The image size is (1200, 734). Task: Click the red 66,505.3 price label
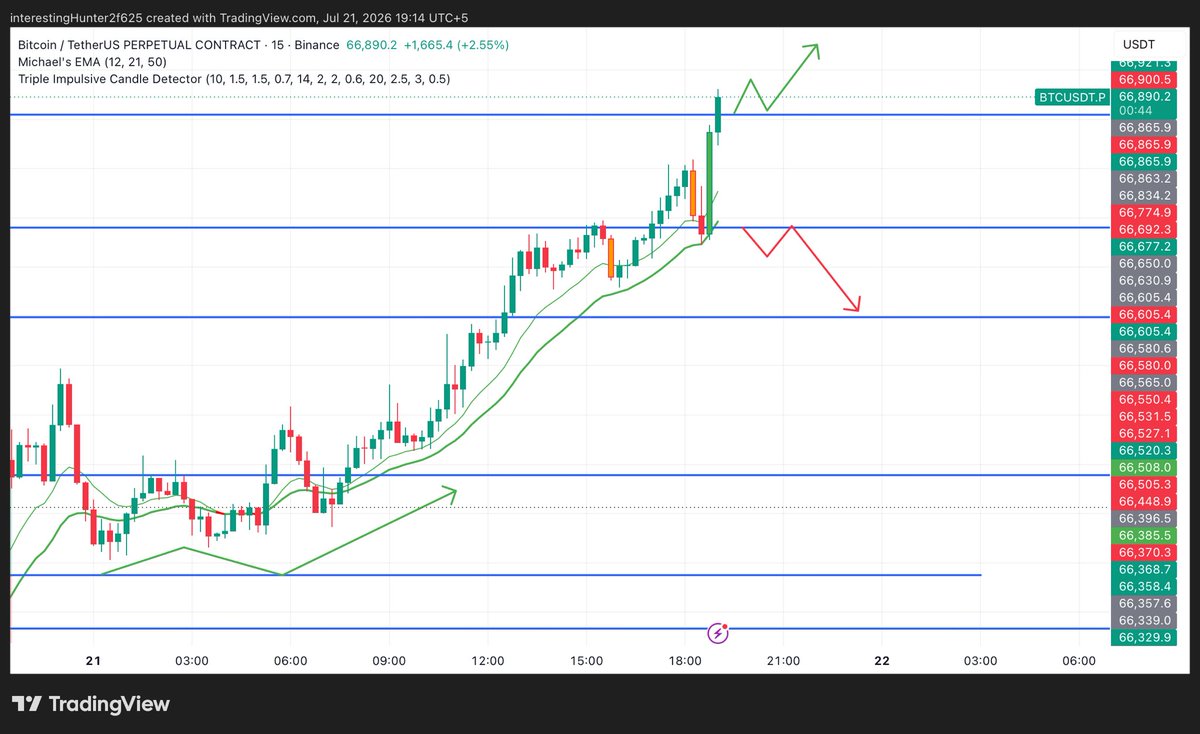point(1145,484)
